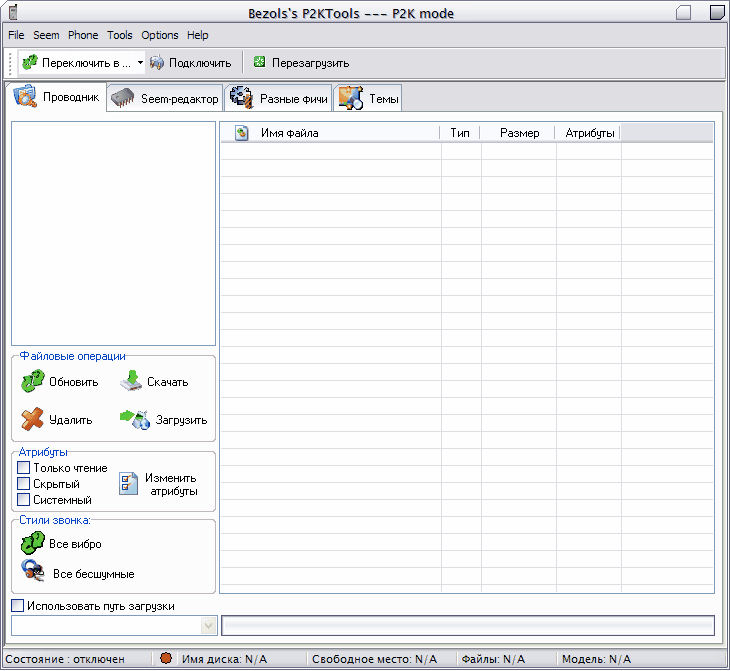The height and width of the screenshot is (671, 730).
Task: Click the progress bar at bottom
Action: [468, 625]
